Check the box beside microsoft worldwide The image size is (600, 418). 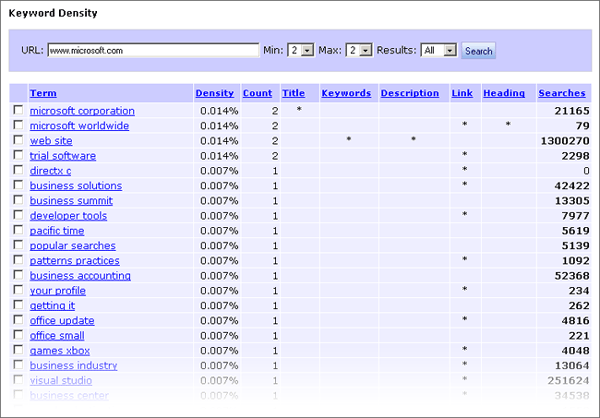(18, 125)
